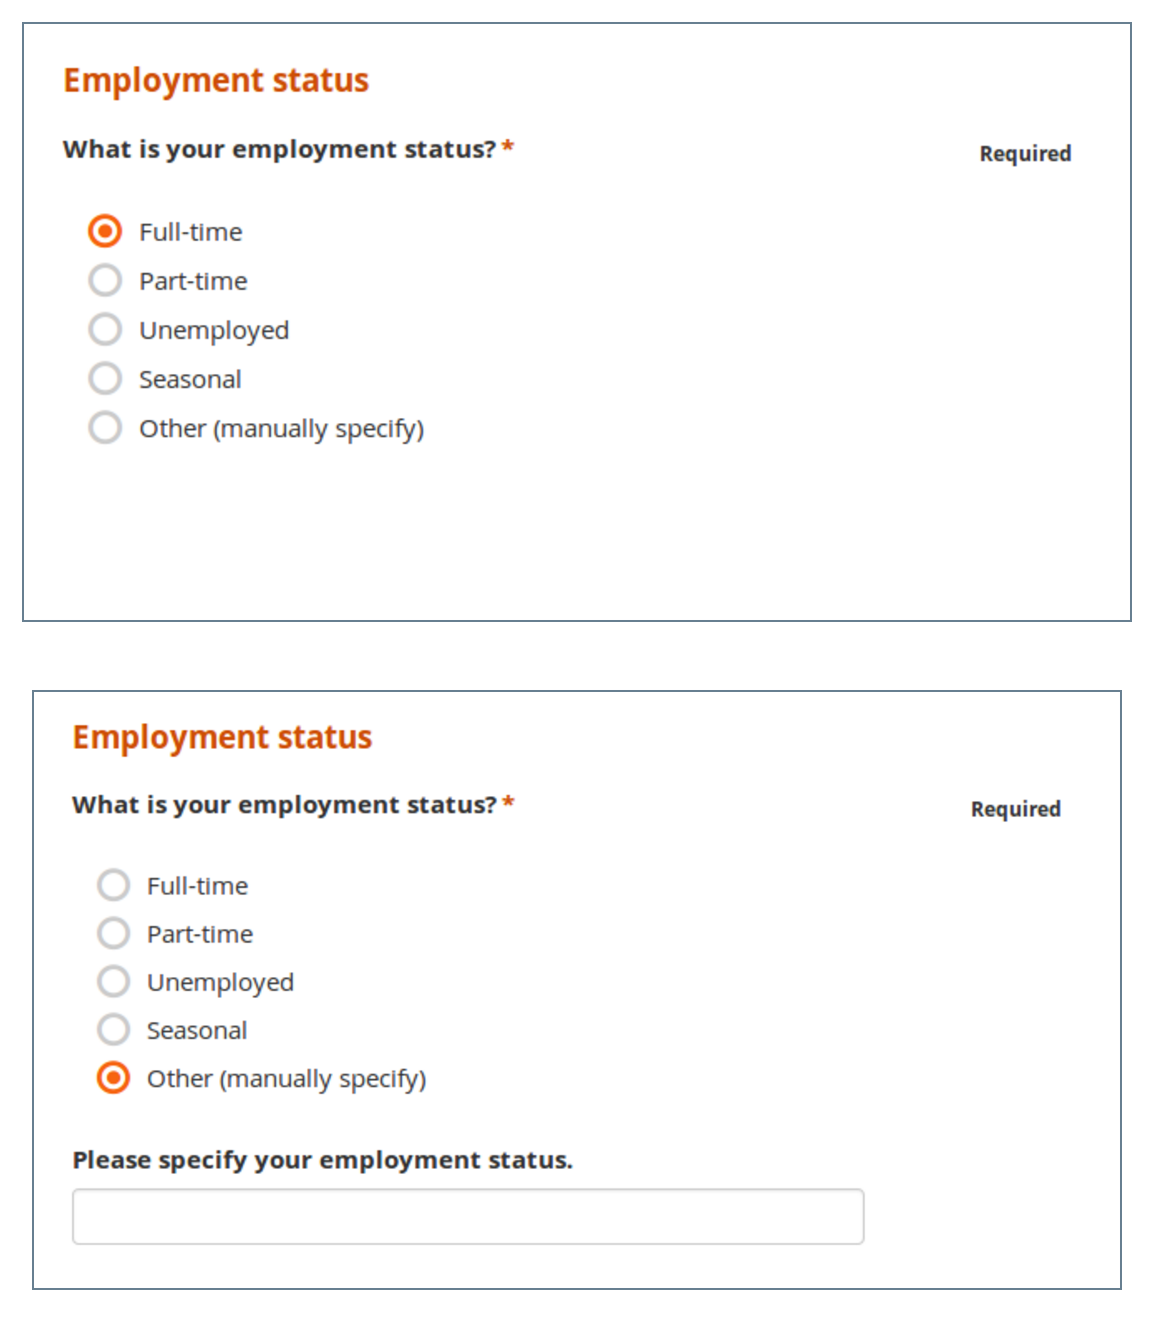Focus the employment status text field

point(468,1216)
